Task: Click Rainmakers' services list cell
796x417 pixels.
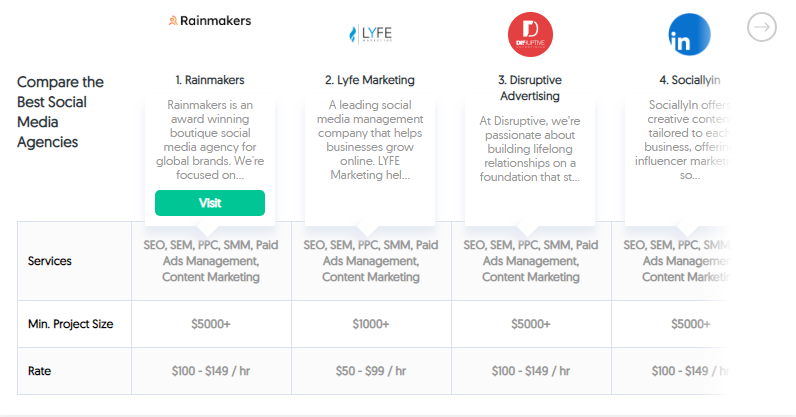Action: tap(211, 261)
